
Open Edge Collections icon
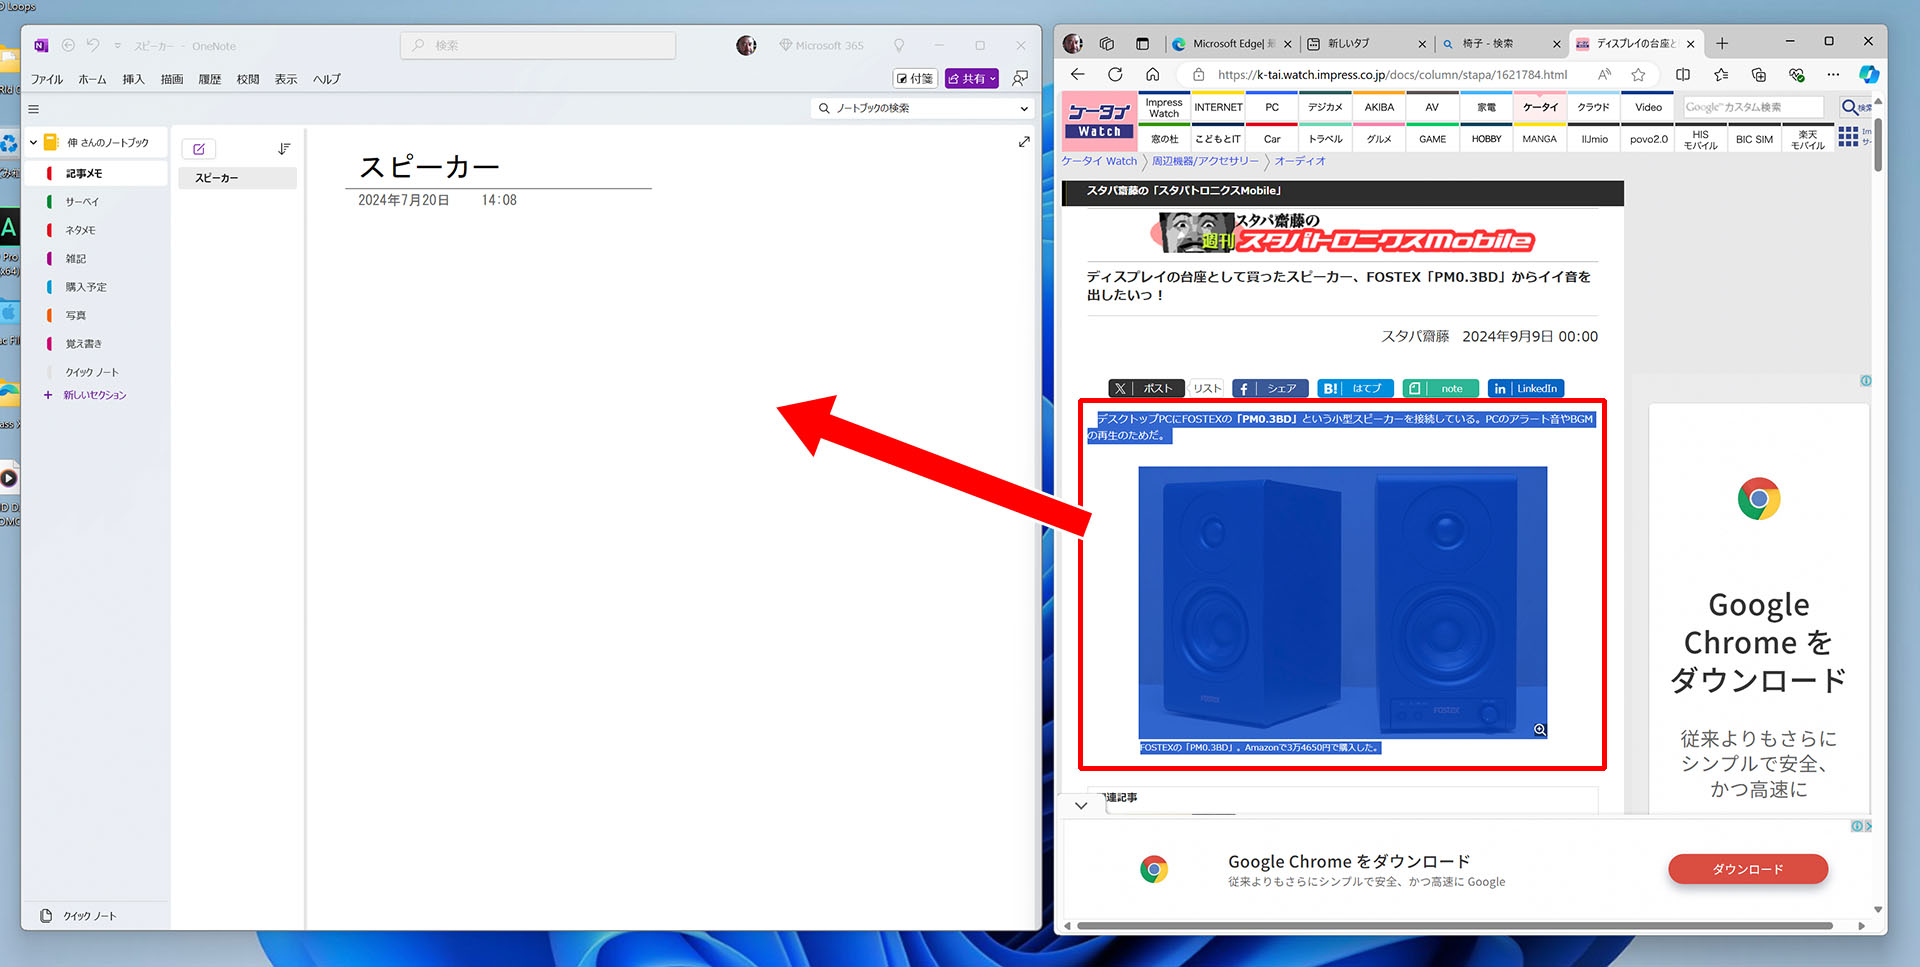pyautogui.click(x=1759, y=74)
